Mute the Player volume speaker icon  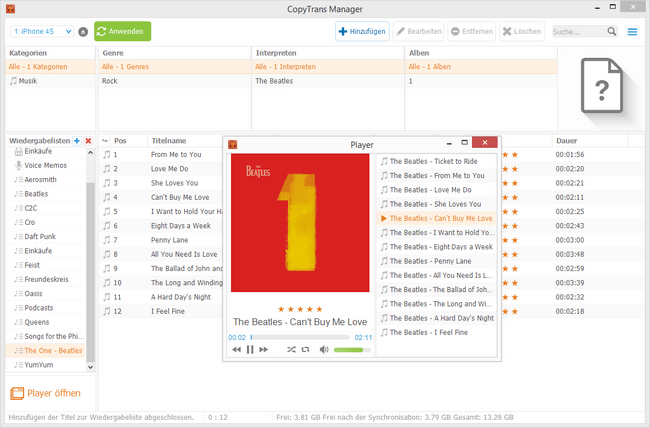(x=324, y=350)
